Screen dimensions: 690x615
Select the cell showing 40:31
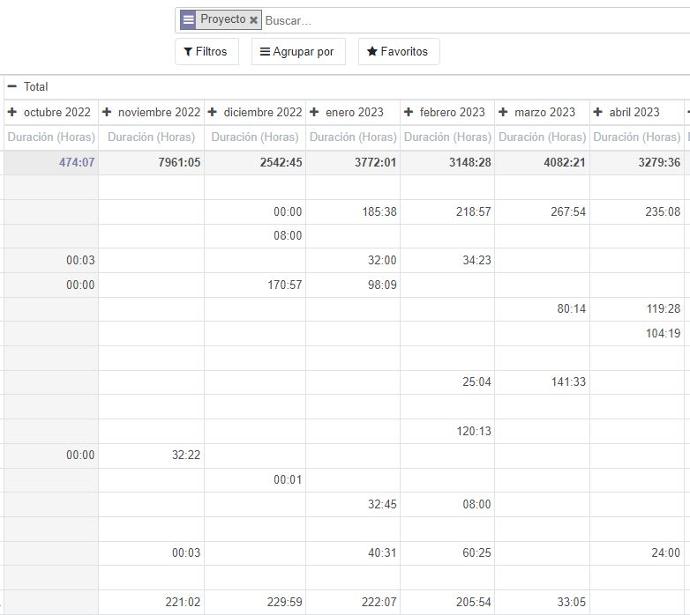pos(353,553)
